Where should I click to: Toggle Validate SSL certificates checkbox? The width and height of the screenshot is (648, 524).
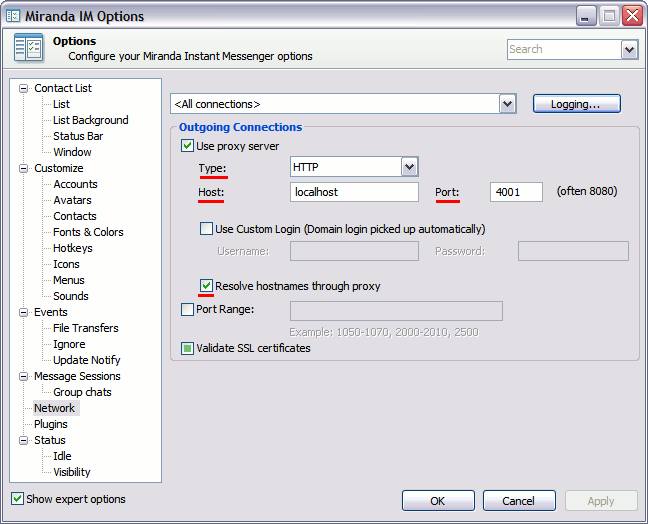(x=187, y=348)
